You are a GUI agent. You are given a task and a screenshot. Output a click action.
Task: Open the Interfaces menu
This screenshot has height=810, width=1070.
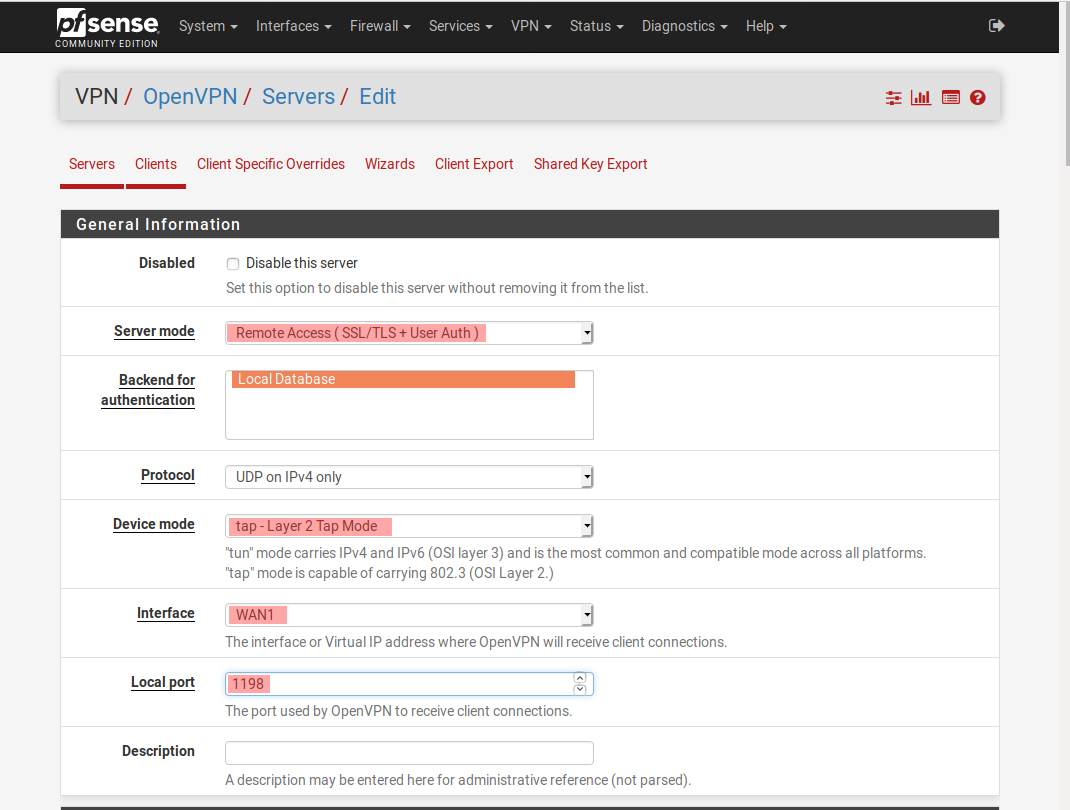293,26
